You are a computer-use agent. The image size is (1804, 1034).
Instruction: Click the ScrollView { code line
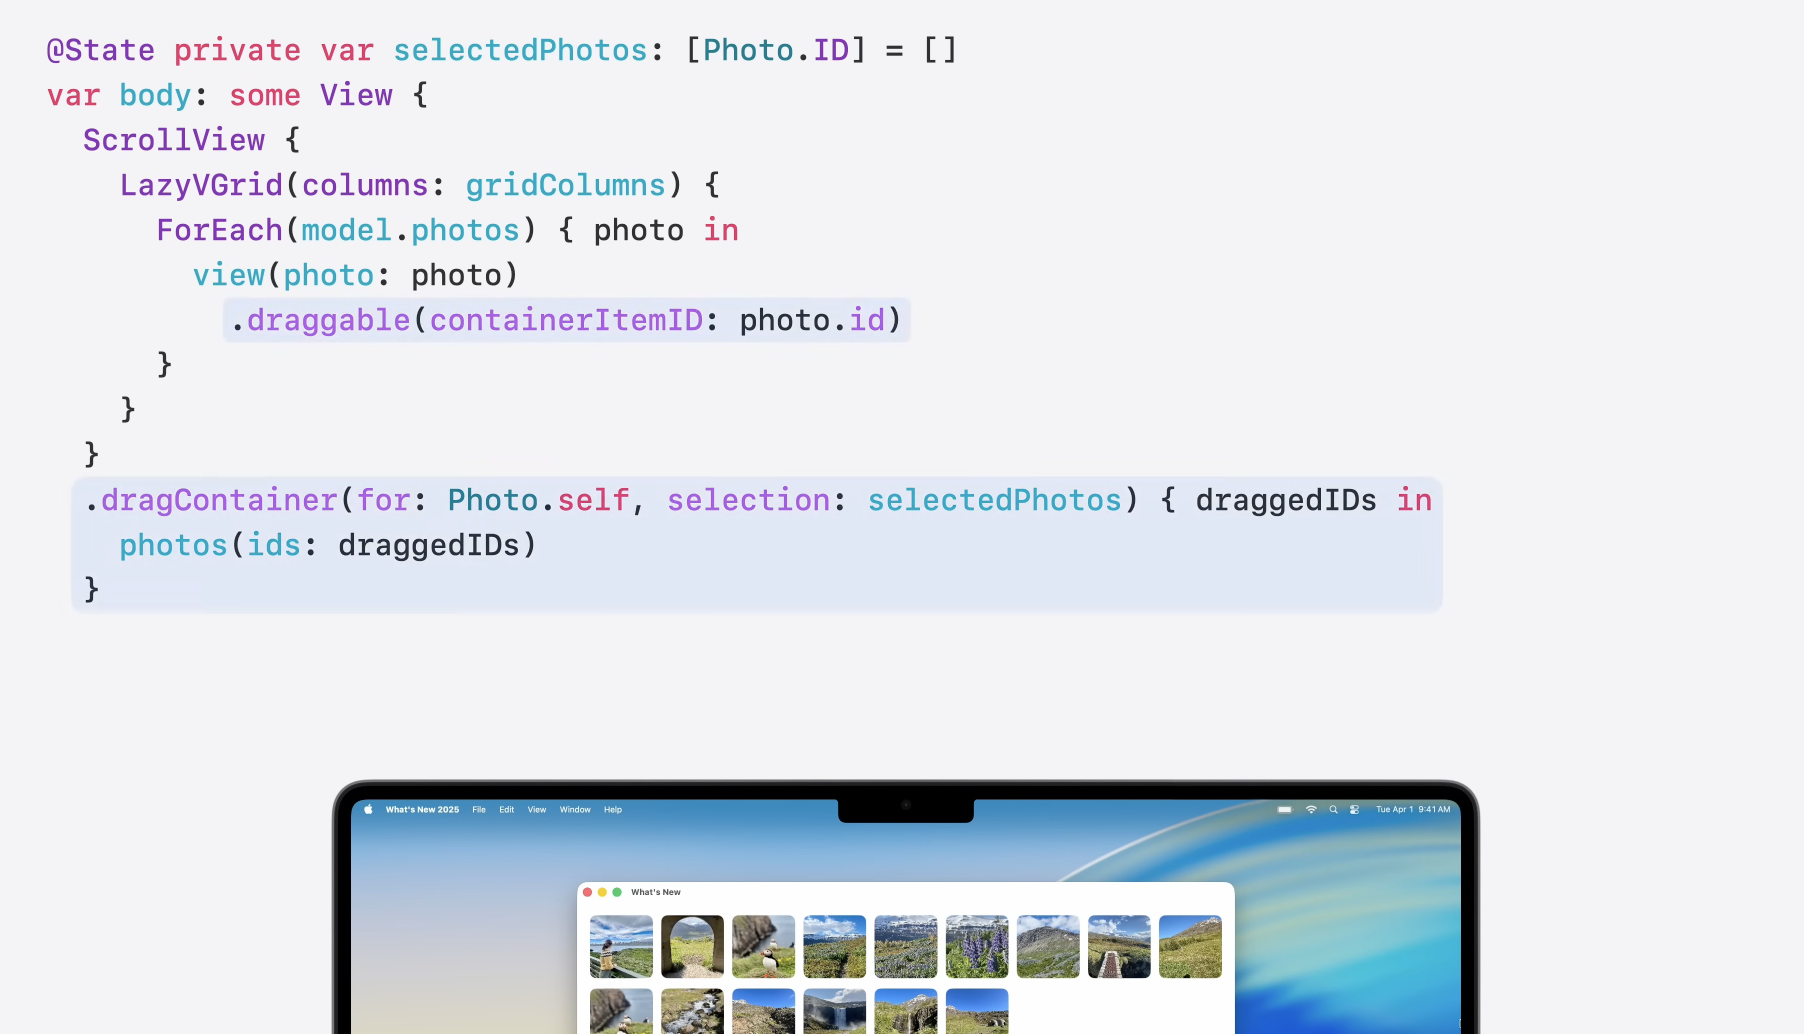pos(192,140)
